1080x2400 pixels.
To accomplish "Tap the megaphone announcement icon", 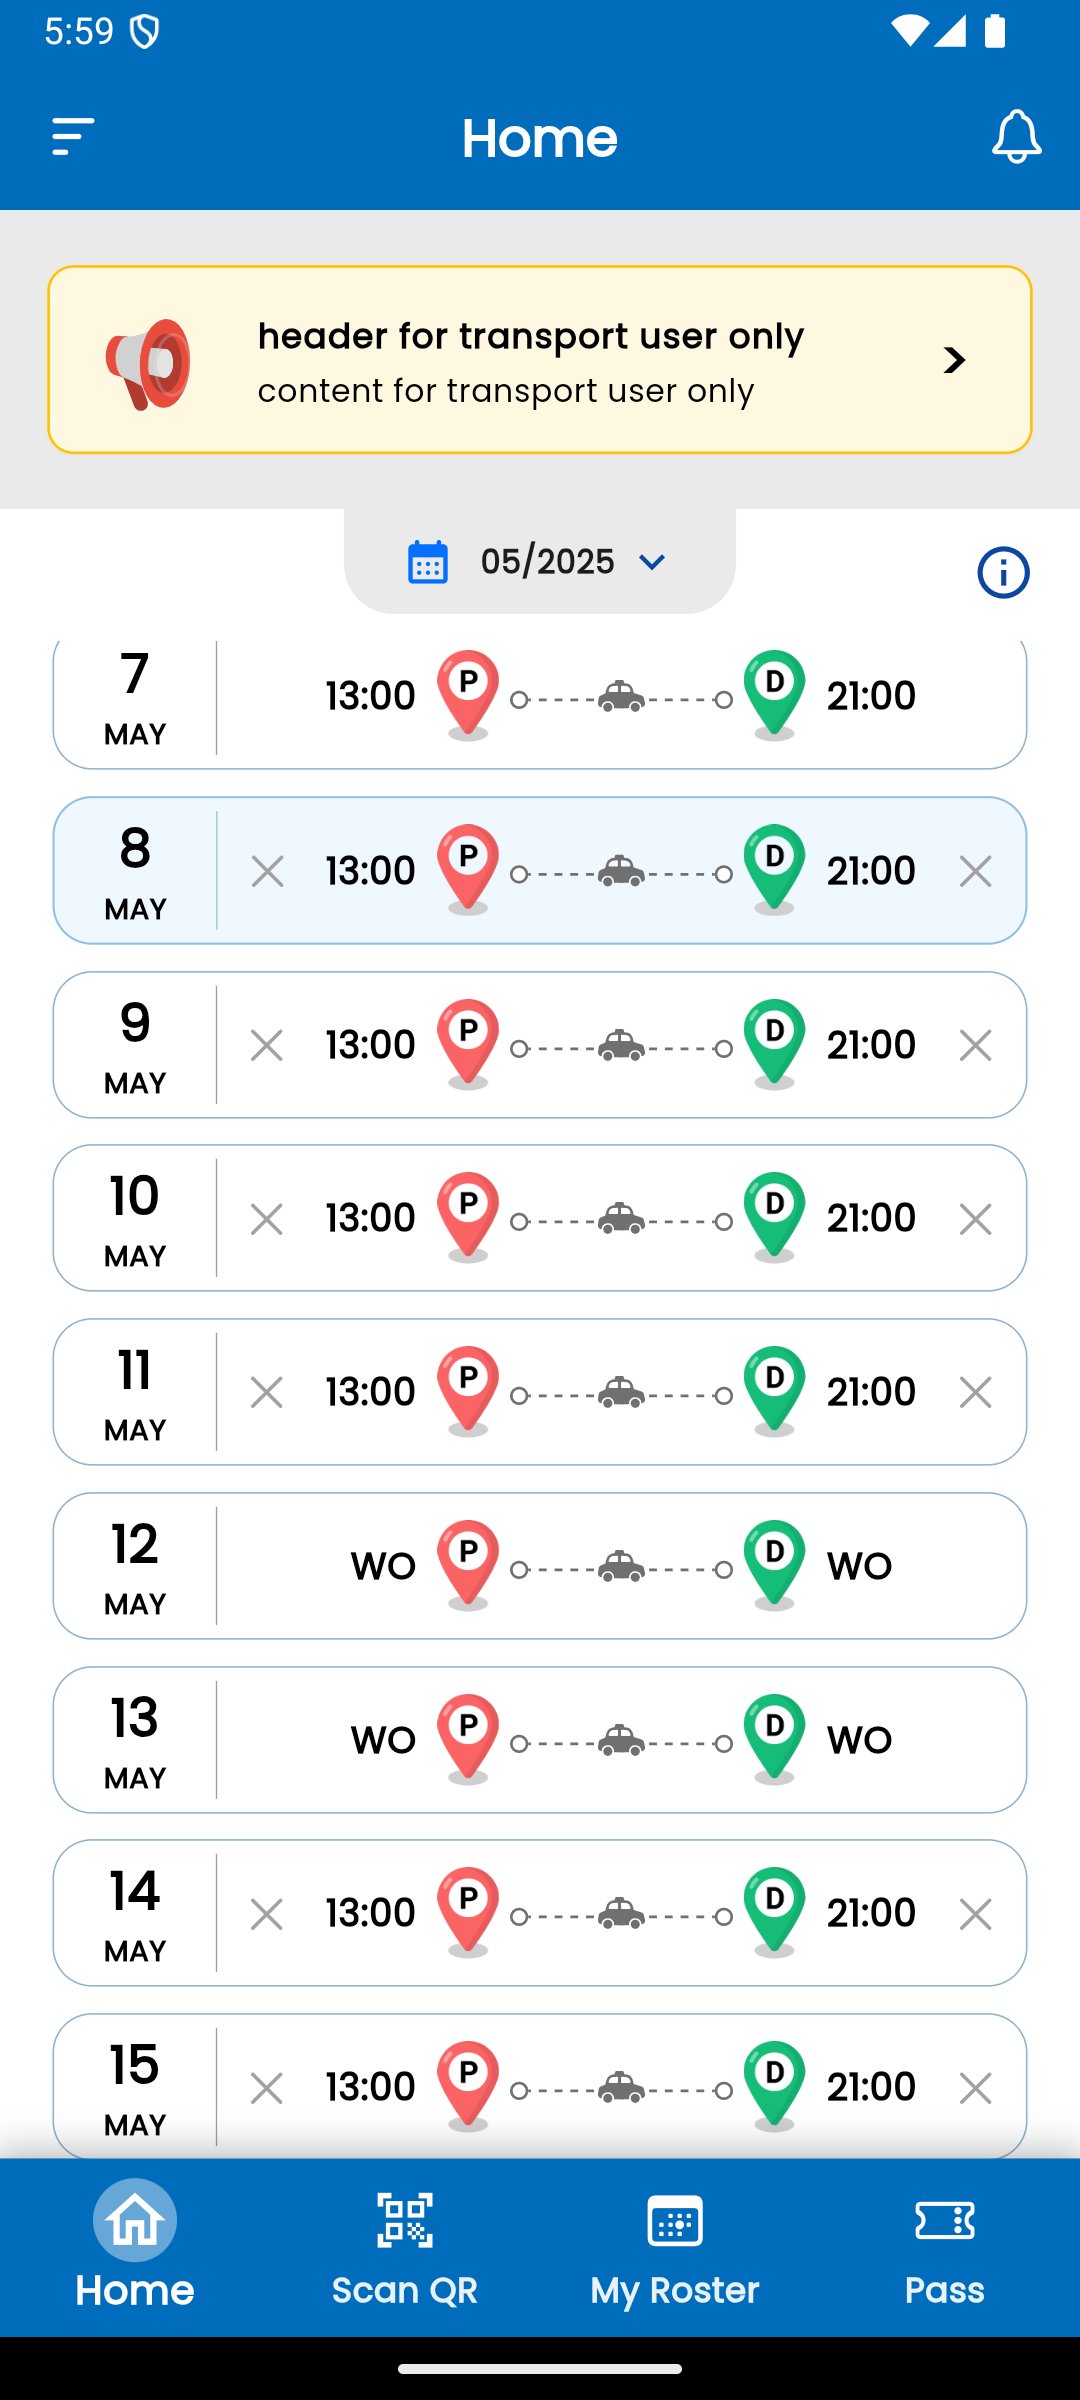I will [x=149, y=363].
